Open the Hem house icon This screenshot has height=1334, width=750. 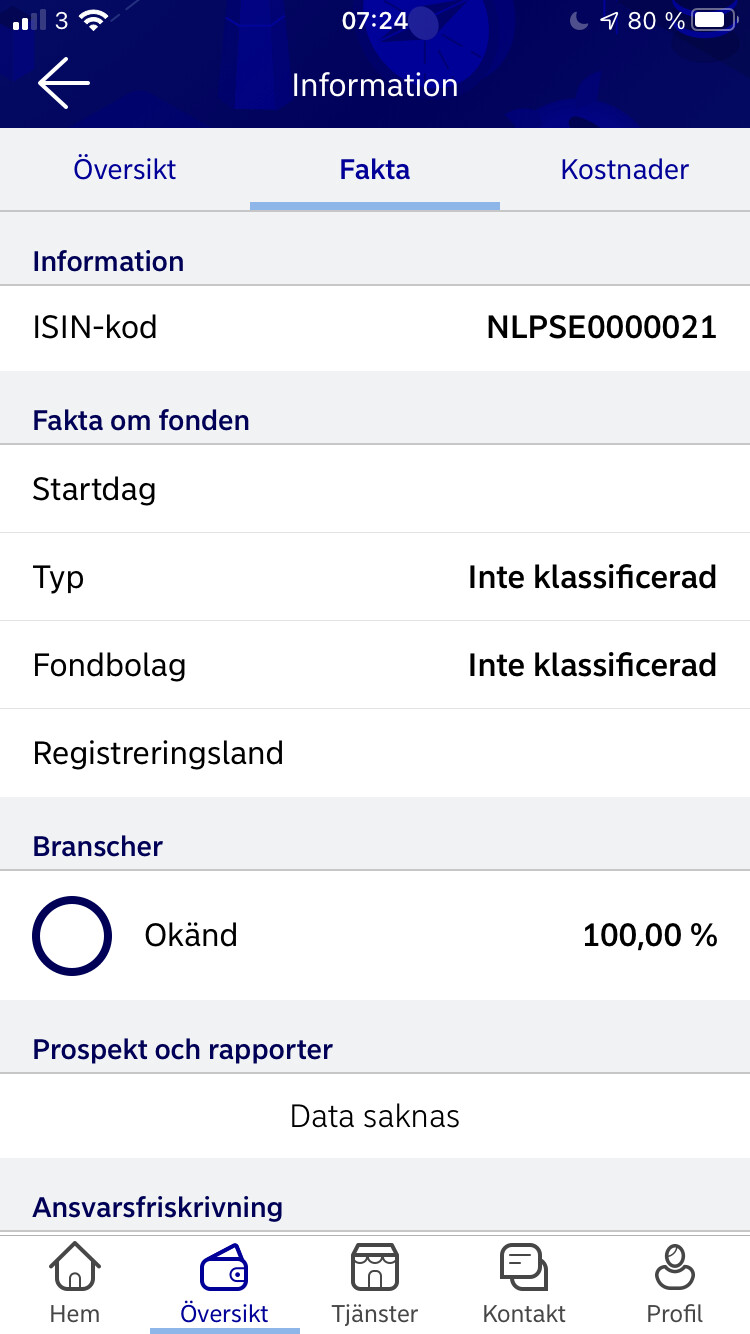(x=75, y=1268)
